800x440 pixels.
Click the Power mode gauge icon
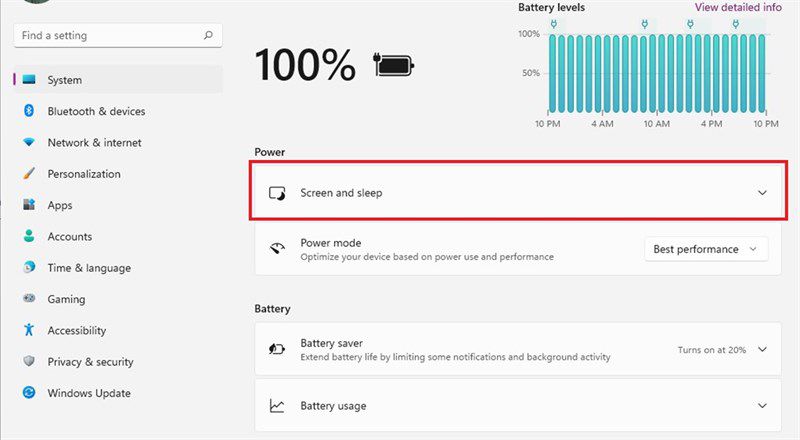click(x=277, y=249)
